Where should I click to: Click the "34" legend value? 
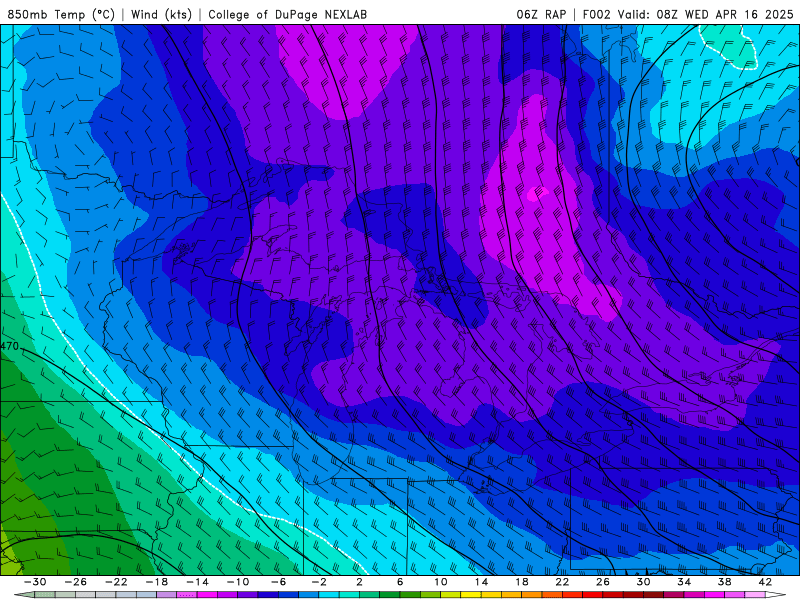(x=684, y=582)
